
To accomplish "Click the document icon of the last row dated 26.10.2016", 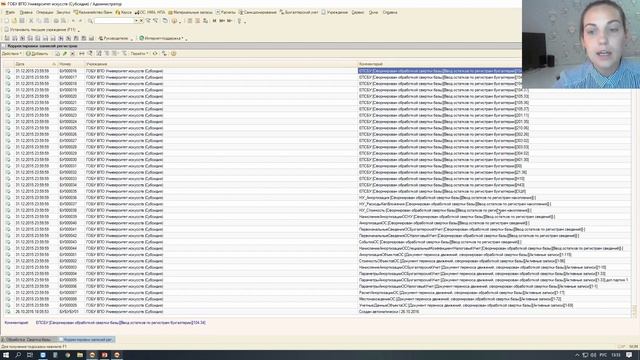I will pos(8,311).
